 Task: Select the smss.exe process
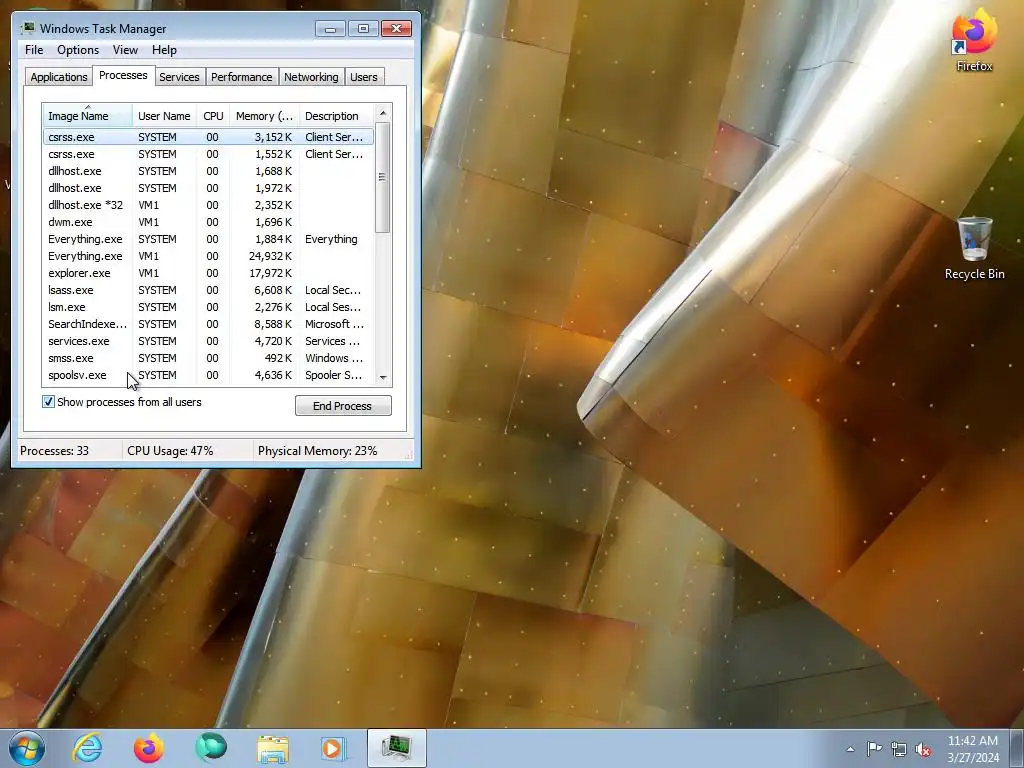click(208, 358)
